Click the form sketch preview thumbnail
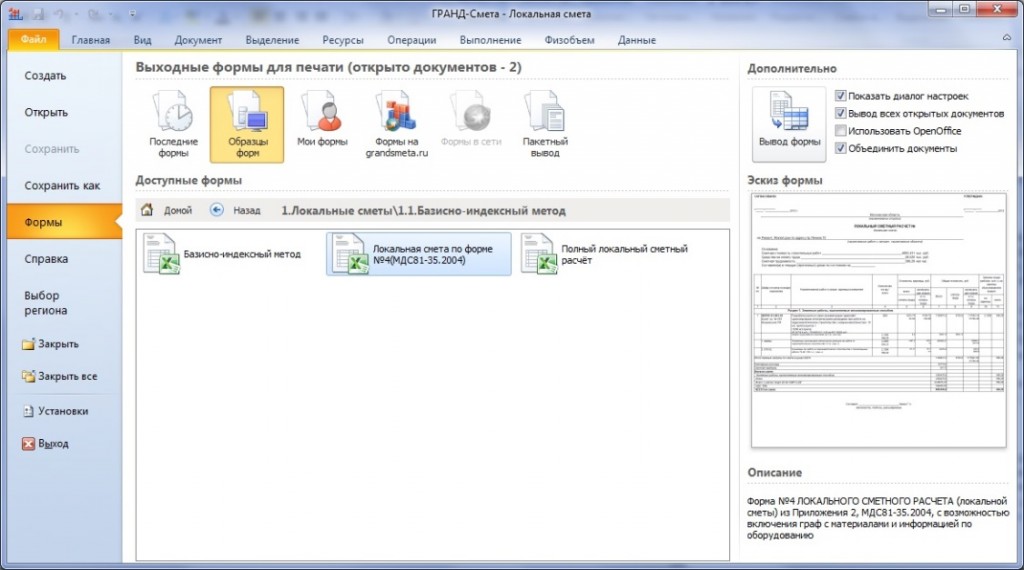The height and width of the screenshot is (570, 1024). tap(878, 320)
